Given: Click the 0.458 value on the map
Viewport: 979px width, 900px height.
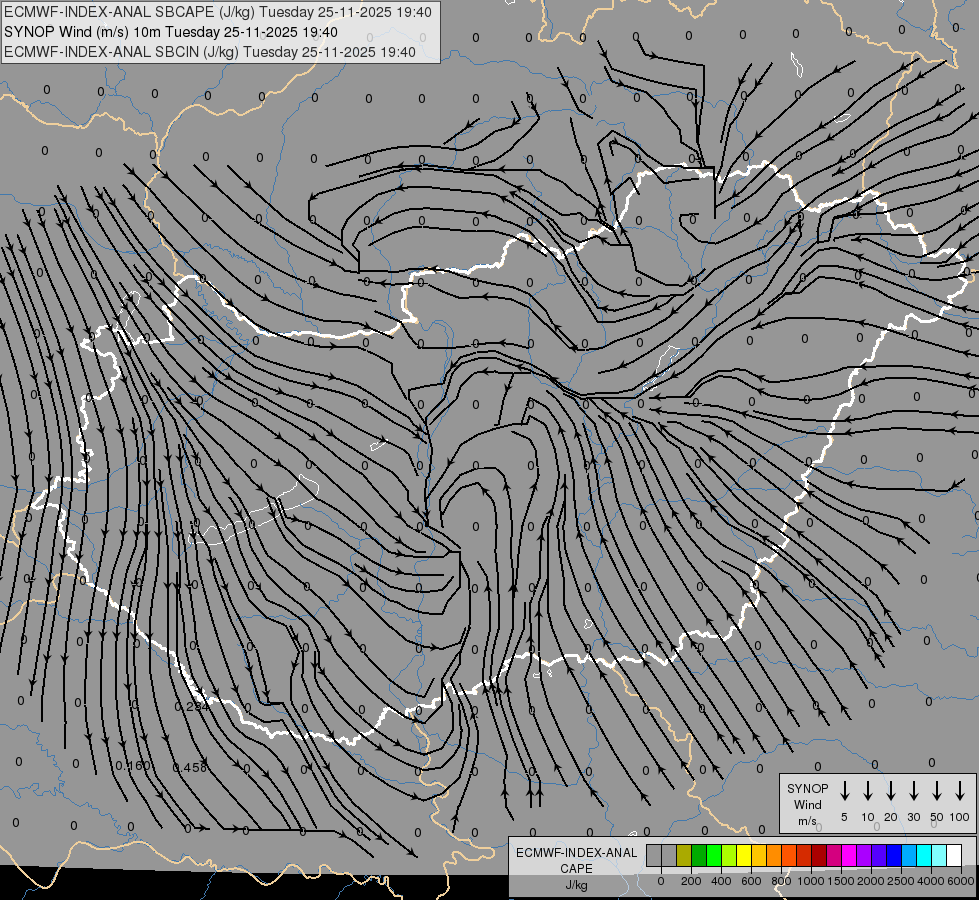Looking at the screenshot, I should [x=189, y=767].
